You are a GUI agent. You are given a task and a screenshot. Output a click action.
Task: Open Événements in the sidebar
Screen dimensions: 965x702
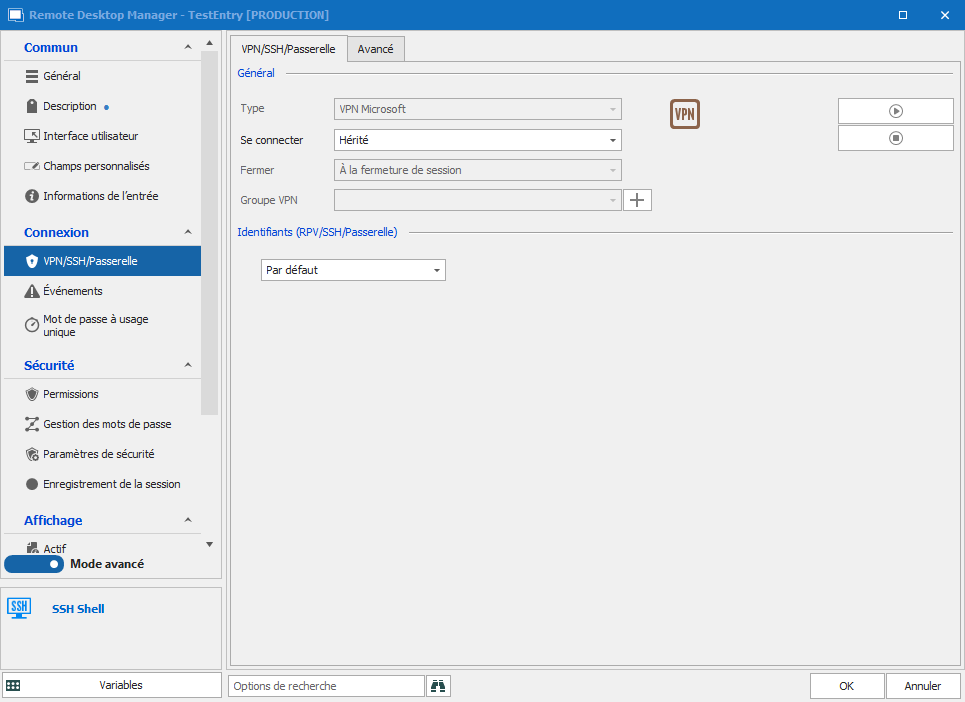point(72,291)
